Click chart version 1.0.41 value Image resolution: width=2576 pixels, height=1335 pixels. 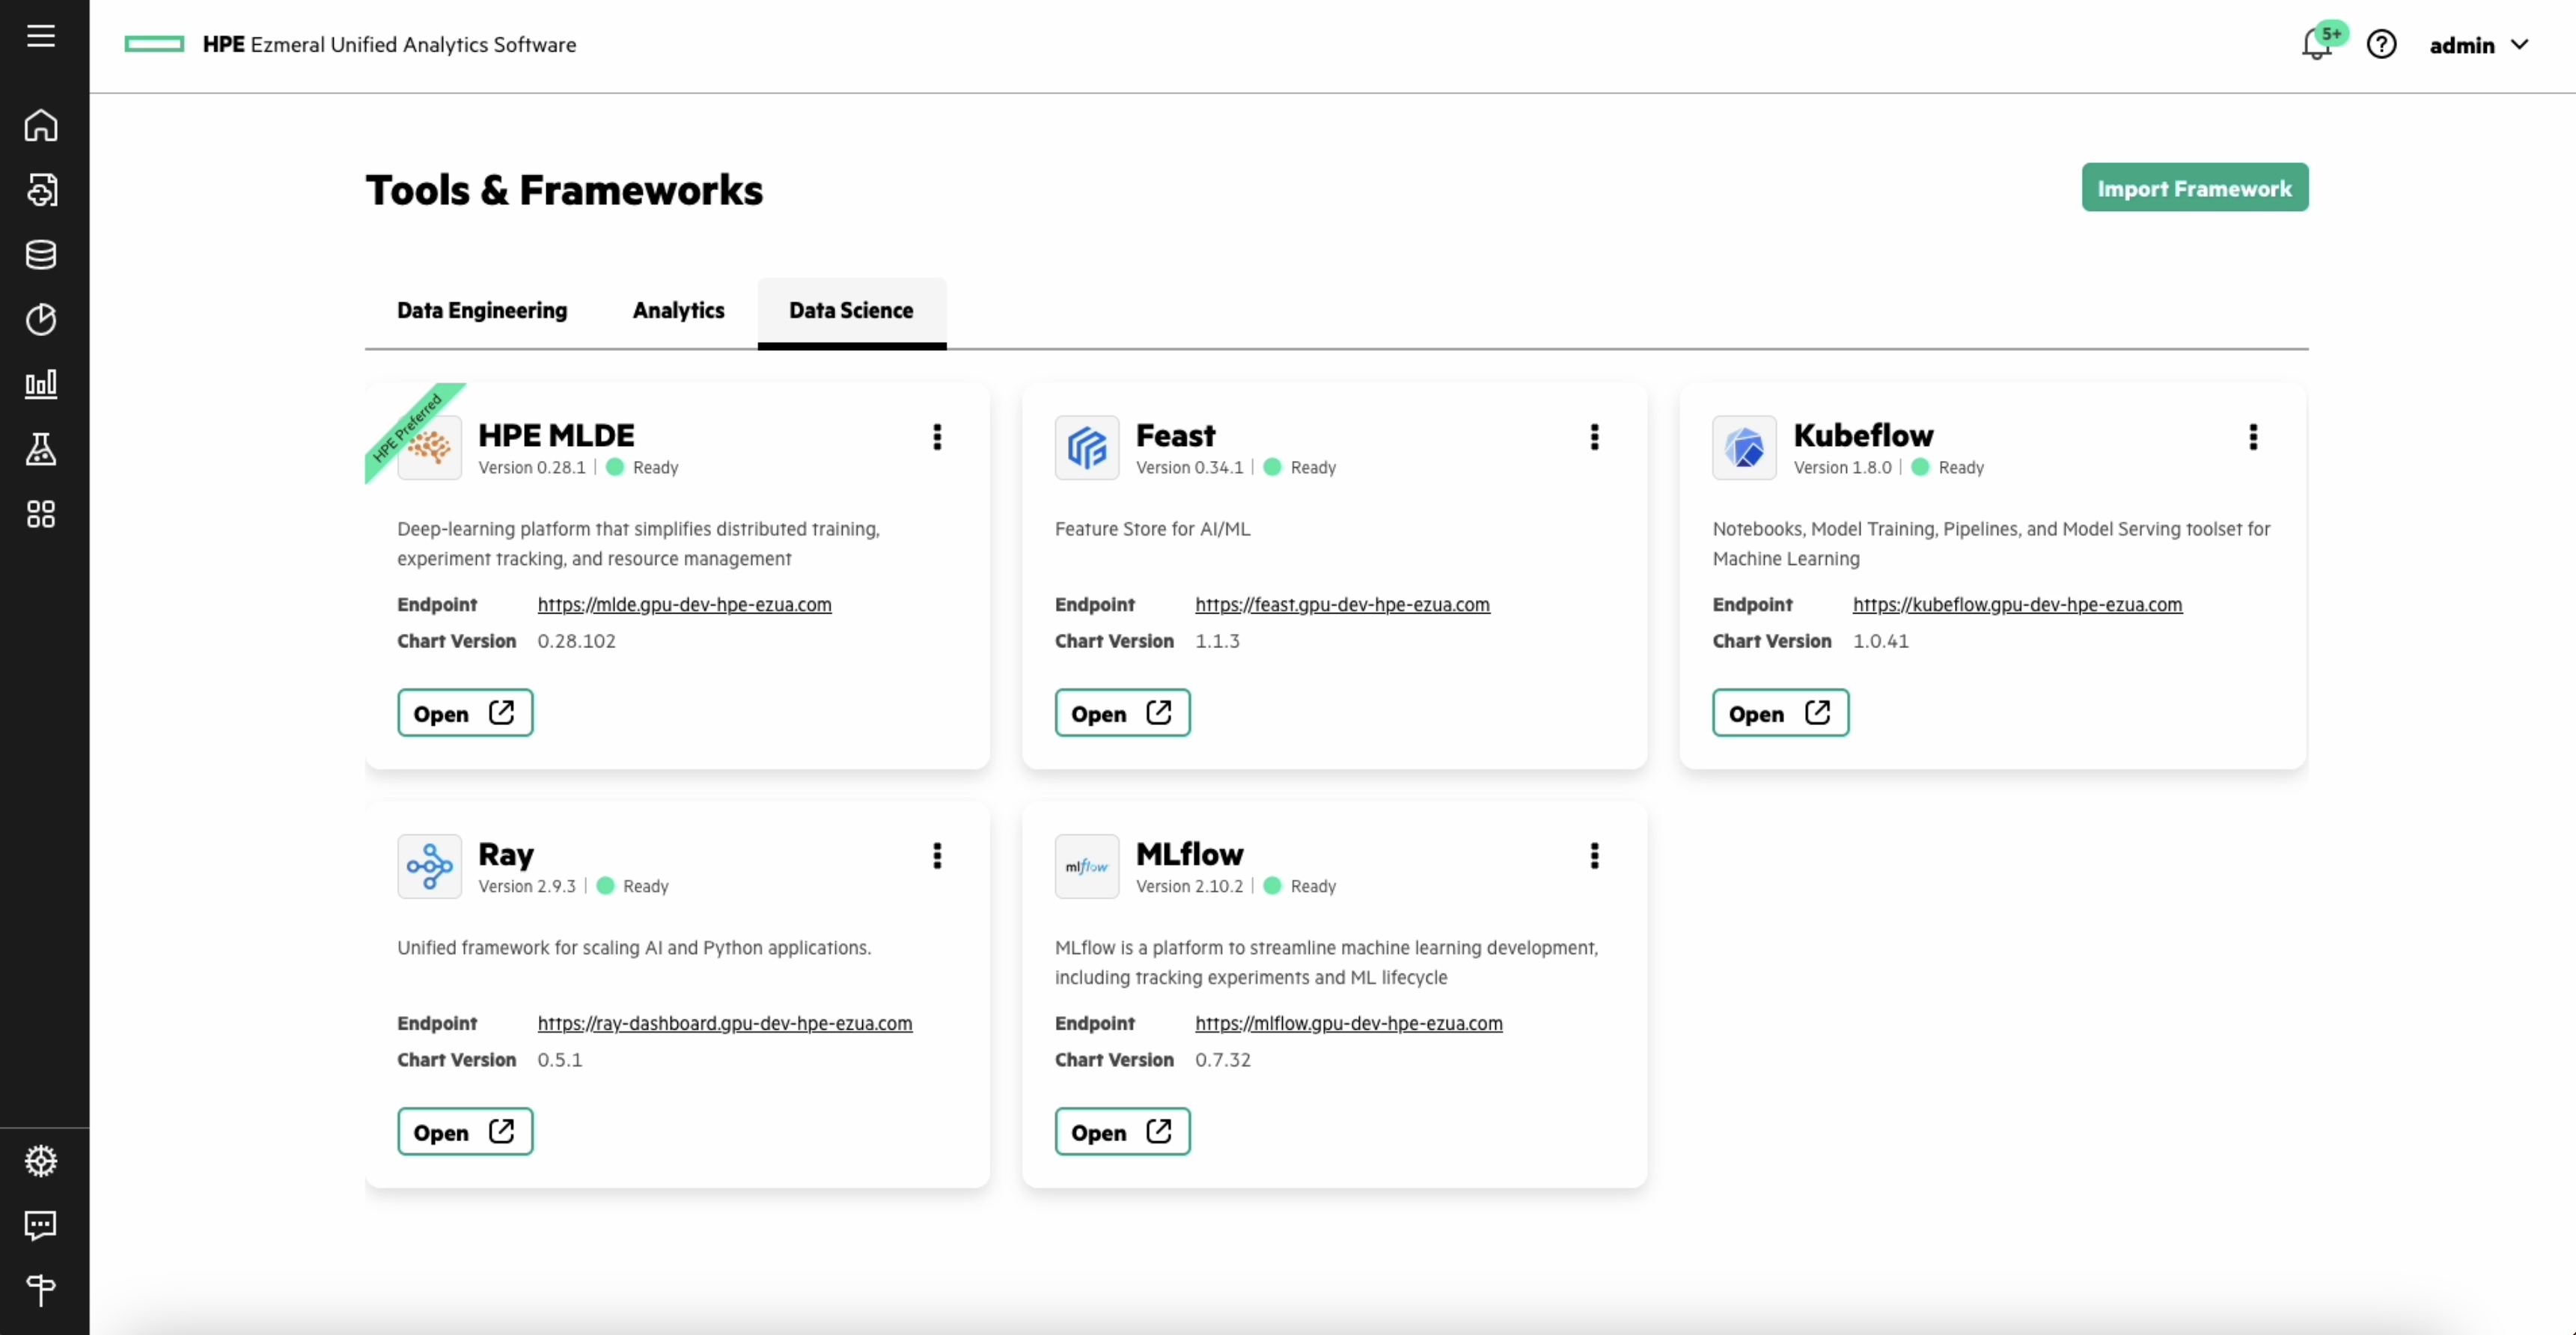(1881, 642)
